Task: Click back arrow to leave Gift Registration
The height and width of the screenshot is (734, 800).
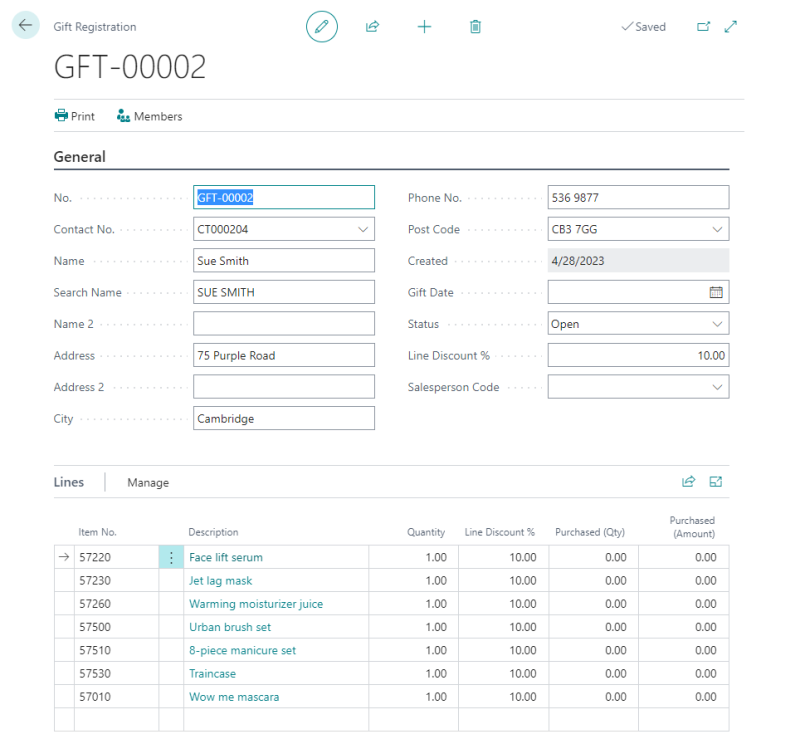Action: click(24, 25)
